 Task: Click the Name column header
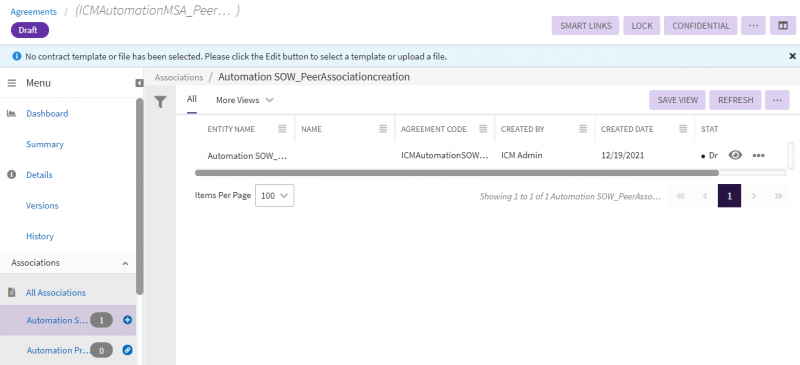[311, 129]
